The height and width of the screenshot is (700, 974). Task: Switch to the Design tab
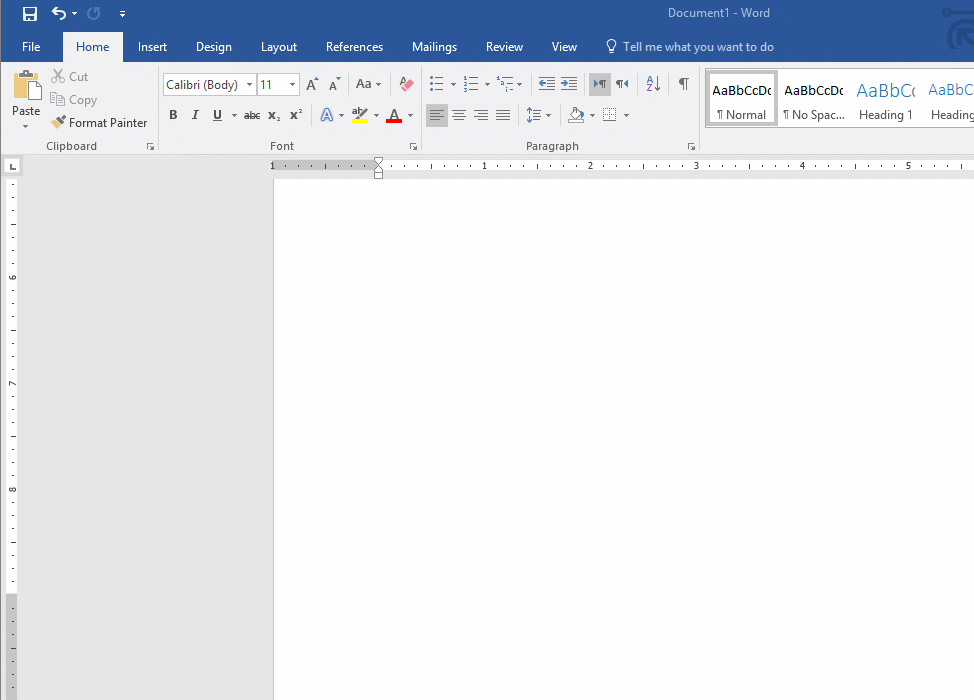click(214, 47)
